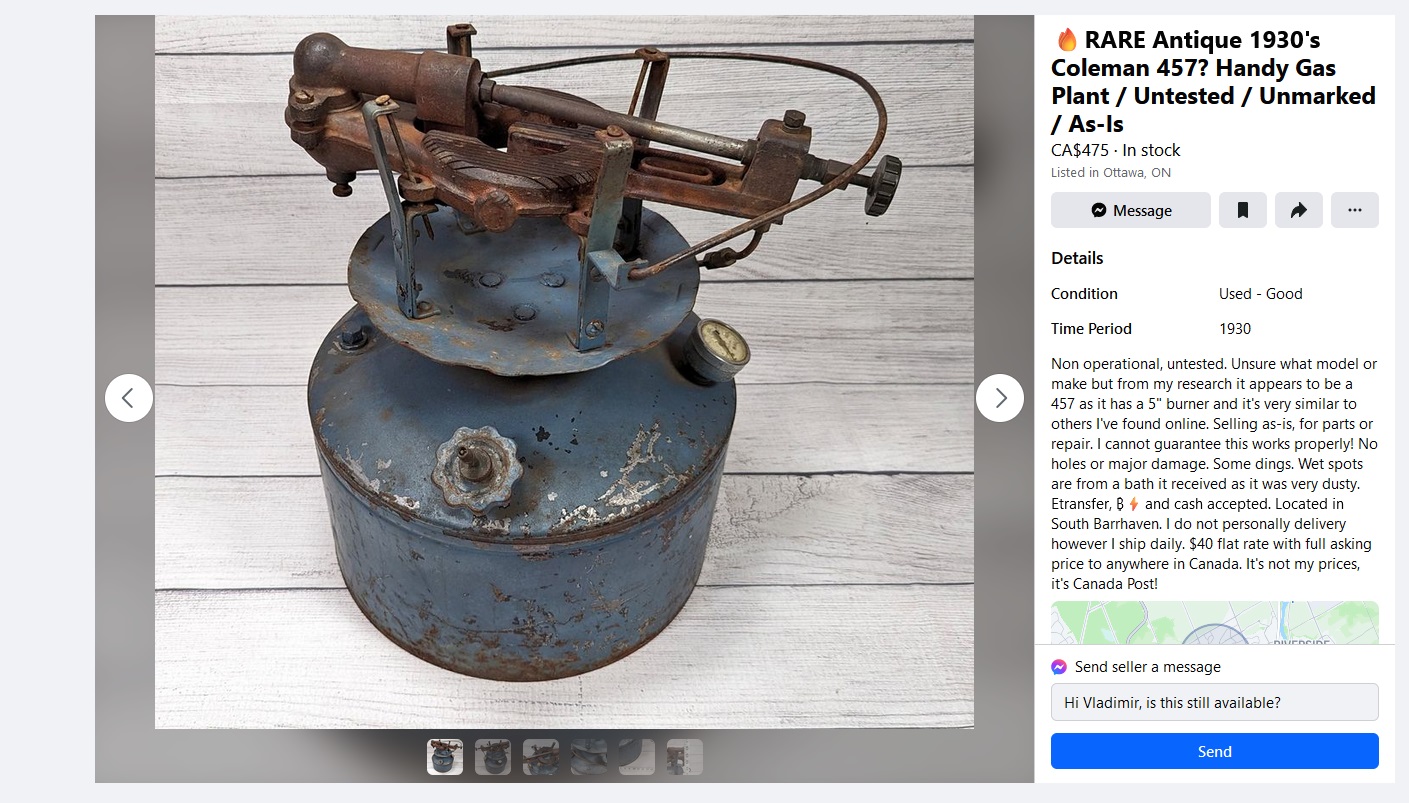Select the second photo thumbnail
This screenshot has height=803, width=1409.
(493, 757)
